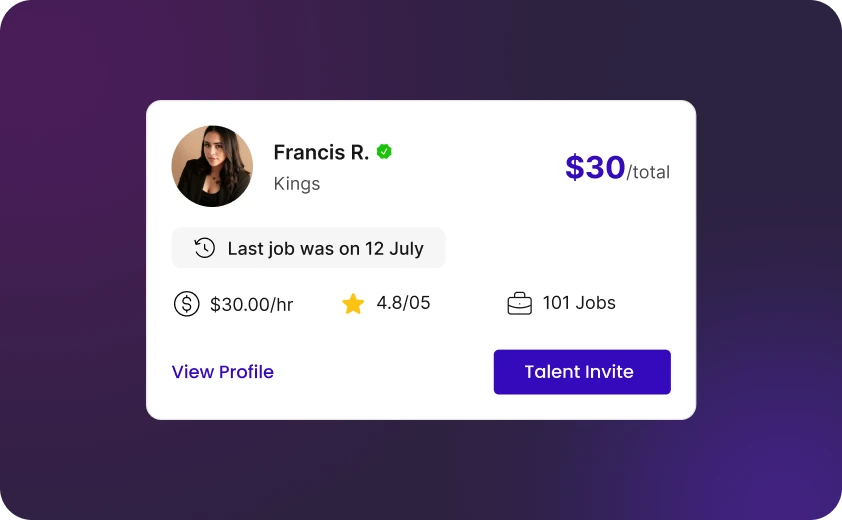Click the yellow star rating icon
The image size is (842, 520).
pos(353,304)
